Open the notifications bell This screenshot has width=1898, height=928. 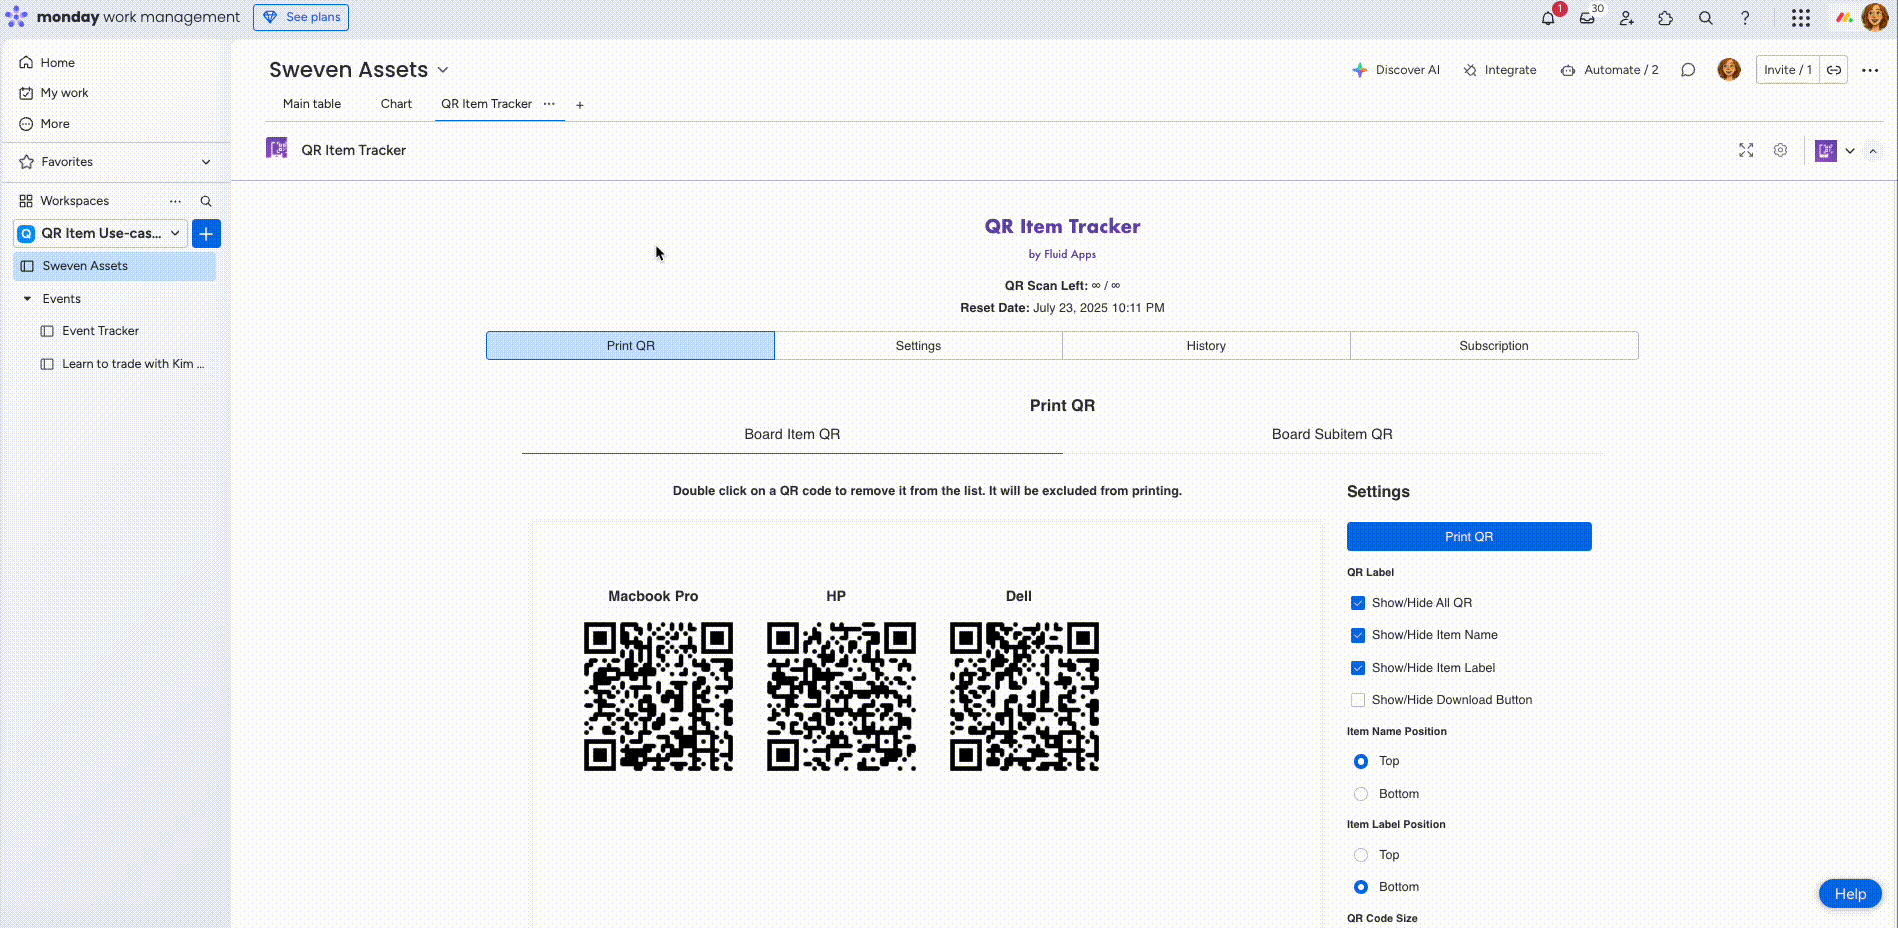1548,18
